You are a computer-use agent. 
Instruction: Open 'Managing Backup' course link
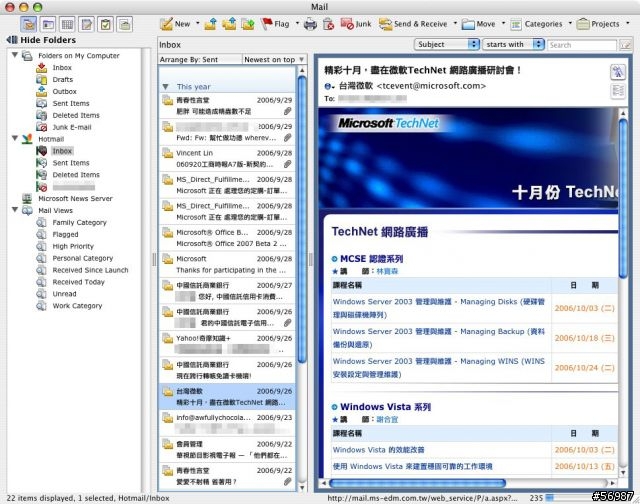439,338
